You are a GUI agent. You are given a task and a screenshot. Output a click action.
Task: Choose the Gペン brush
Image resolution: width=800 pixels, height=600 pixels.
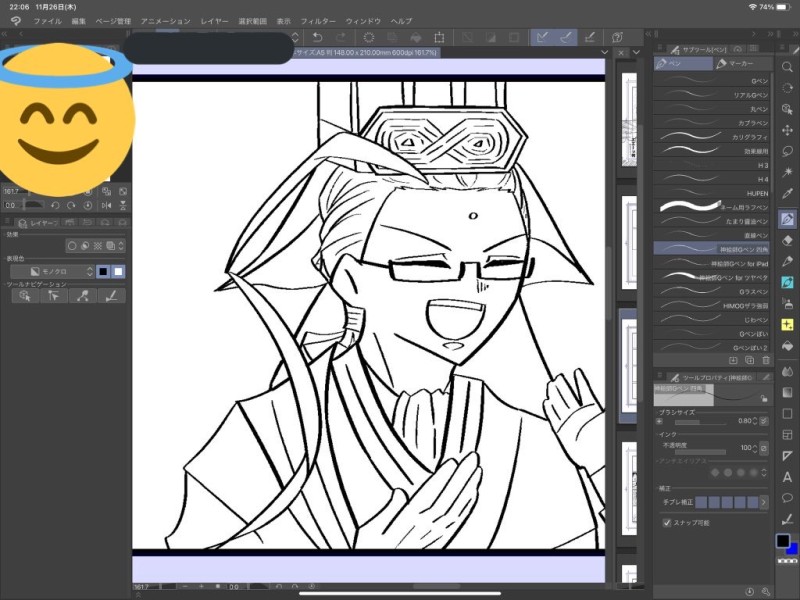coord(712,81)
